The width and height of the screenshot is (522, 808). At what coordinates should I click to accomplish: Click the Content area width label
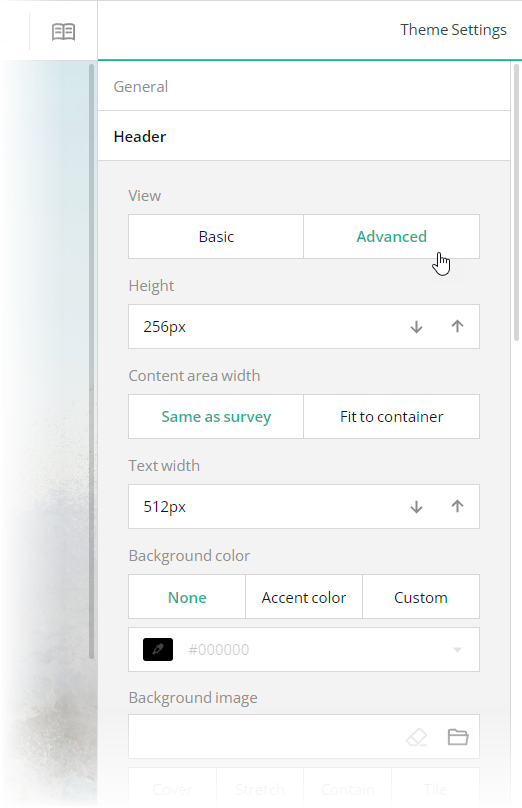click(194, 376)
